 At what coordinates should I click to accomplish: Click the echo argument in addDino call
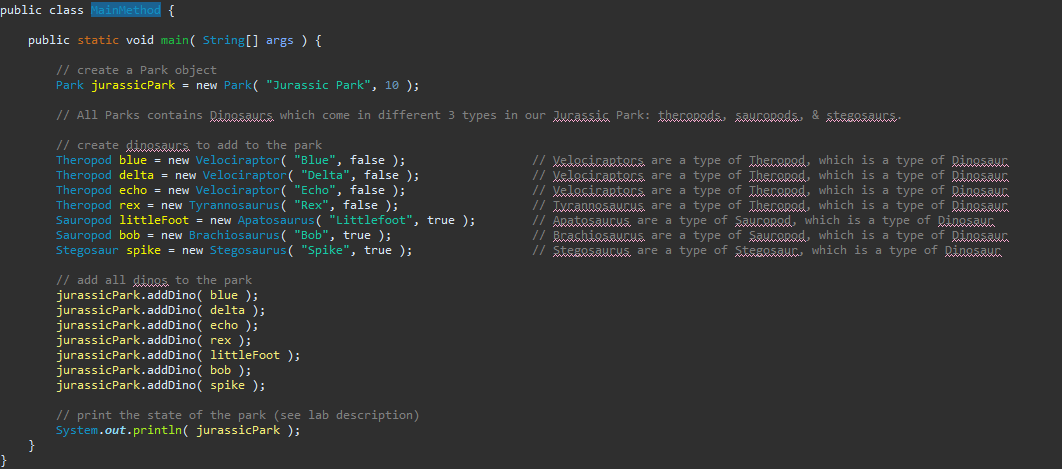[x=224, y=325]
